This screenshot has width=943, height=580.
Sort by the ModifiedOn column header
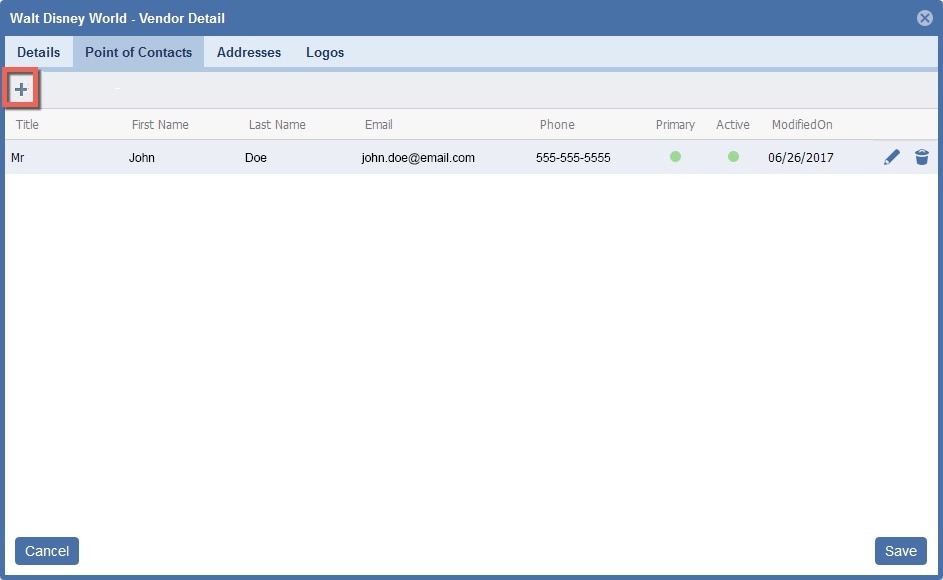(x=801, y=125)
